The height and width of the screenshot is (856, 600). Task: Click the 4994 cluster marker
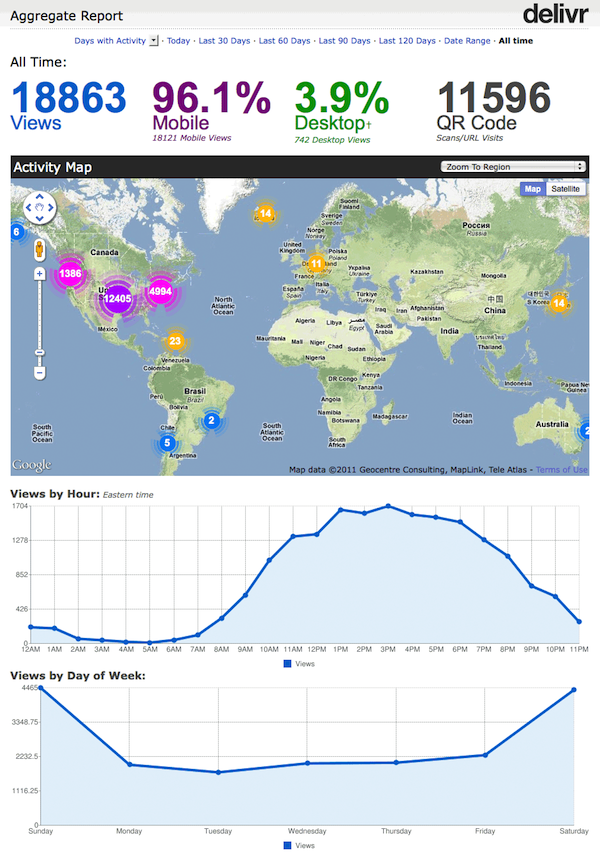pos(161,292)
